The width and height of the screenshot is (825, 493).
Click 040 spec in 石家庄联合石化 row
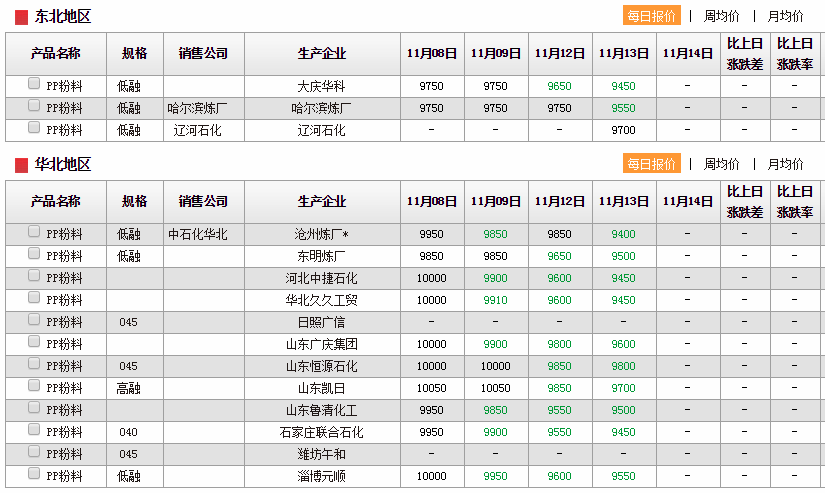tap(128, 432)
